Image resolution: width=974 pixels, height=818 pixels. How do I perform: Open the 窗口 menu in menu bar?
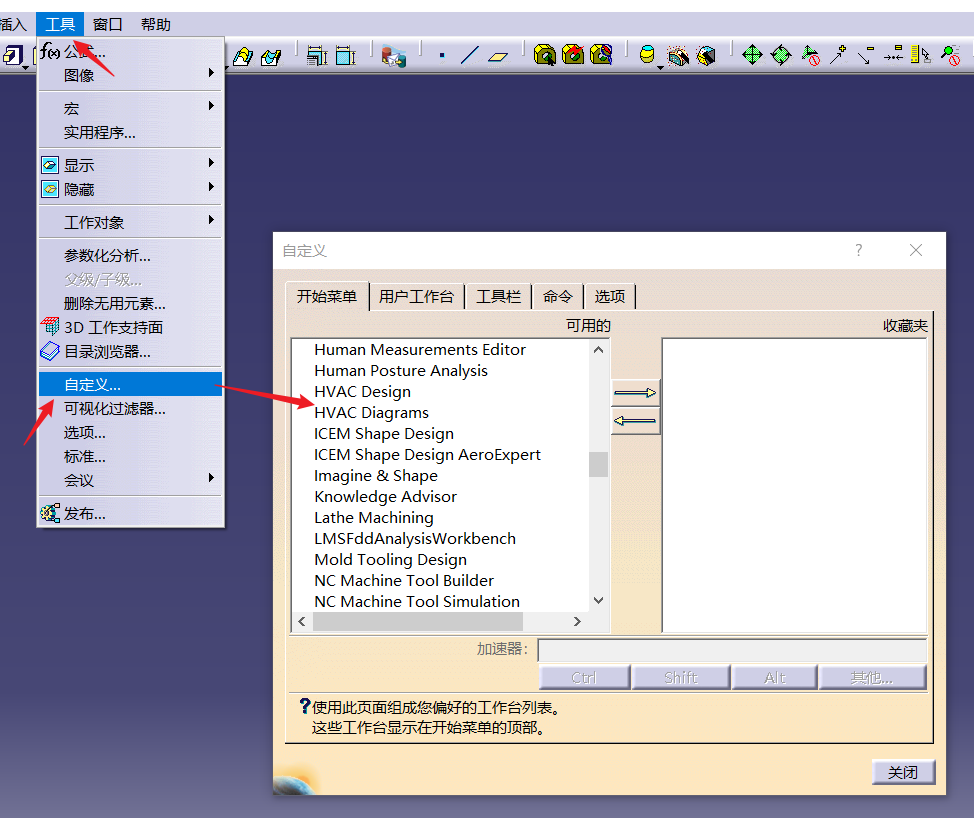click(x=107, y=24)
